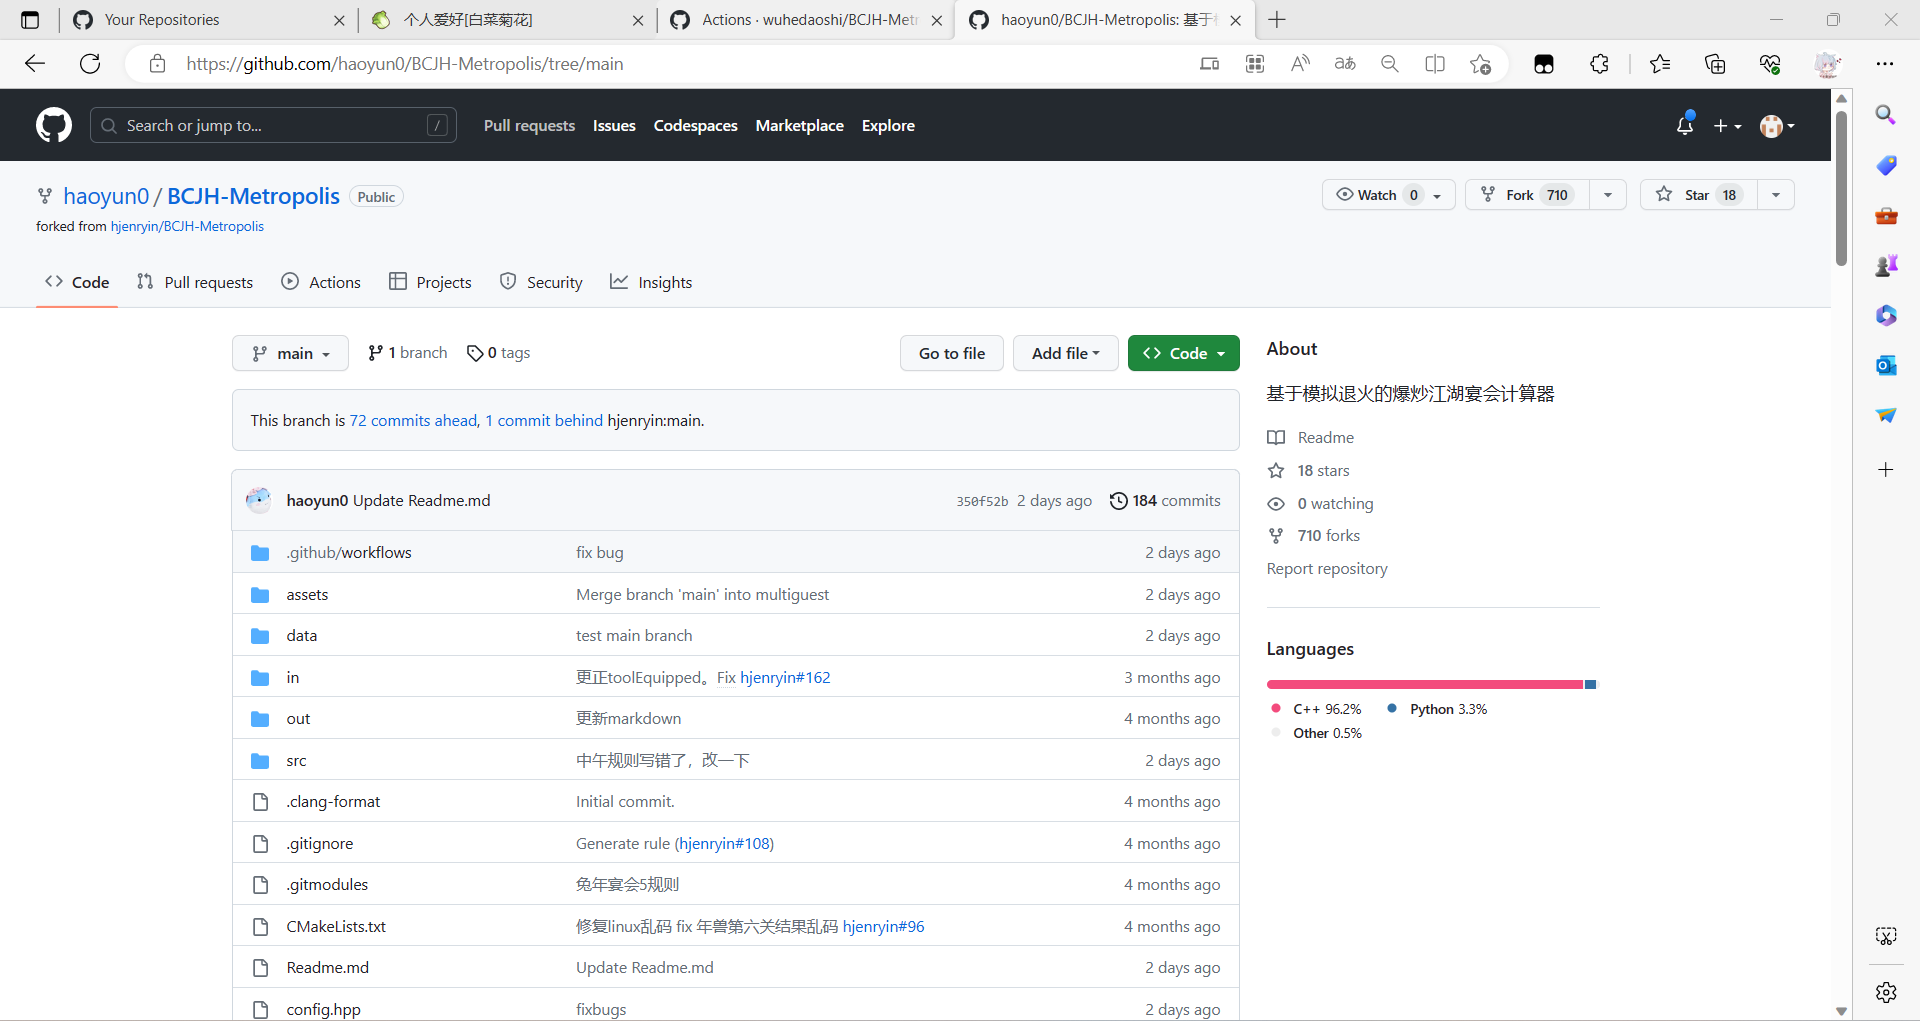The height and width of the screenshot is (1021, 1920).
Task: Open the favorites list icon
Action: [x=1660, y=64]
